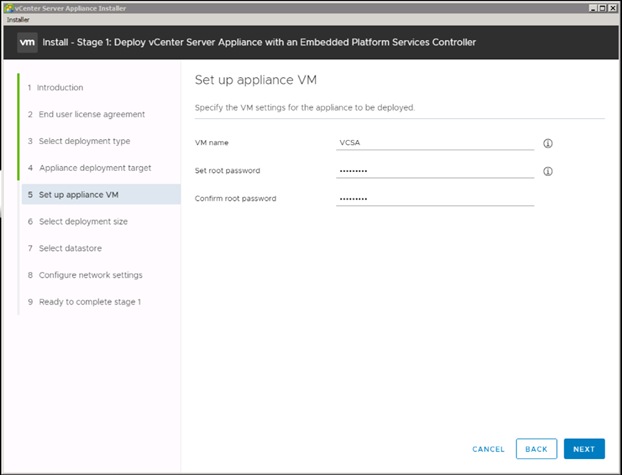Image resolution: width=622 pixels, height=475 pixels.
Task: Click the Install - Stage 1 header title
Action: [x=259, y=42]
